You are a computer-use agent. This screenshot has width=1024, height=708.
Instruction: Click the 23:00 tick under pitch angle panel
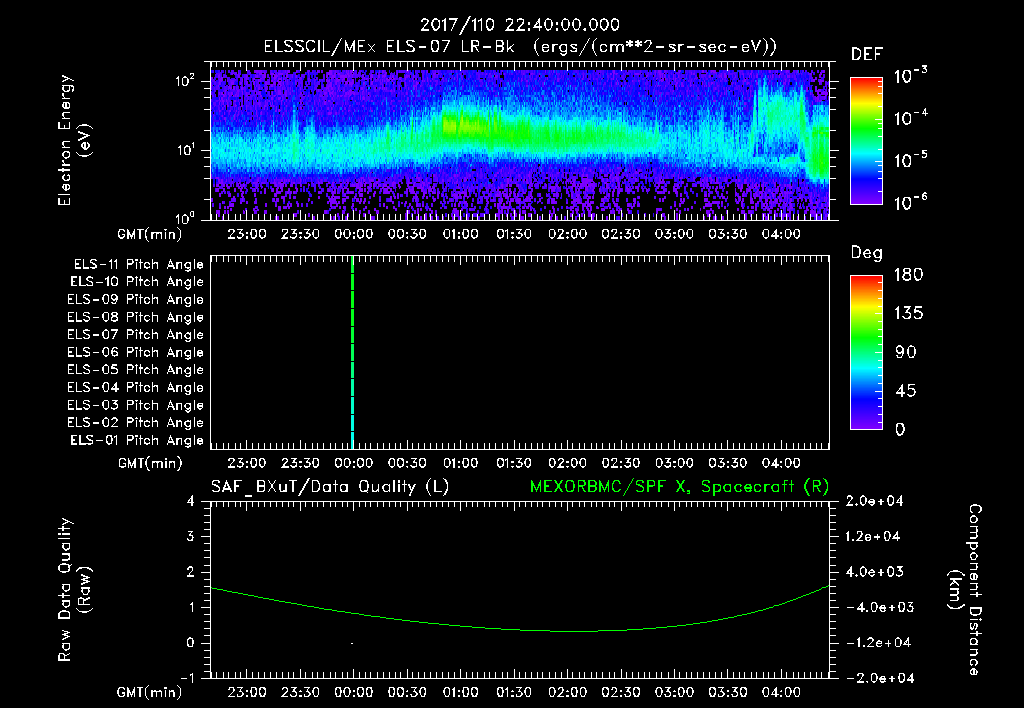(246, 463)
